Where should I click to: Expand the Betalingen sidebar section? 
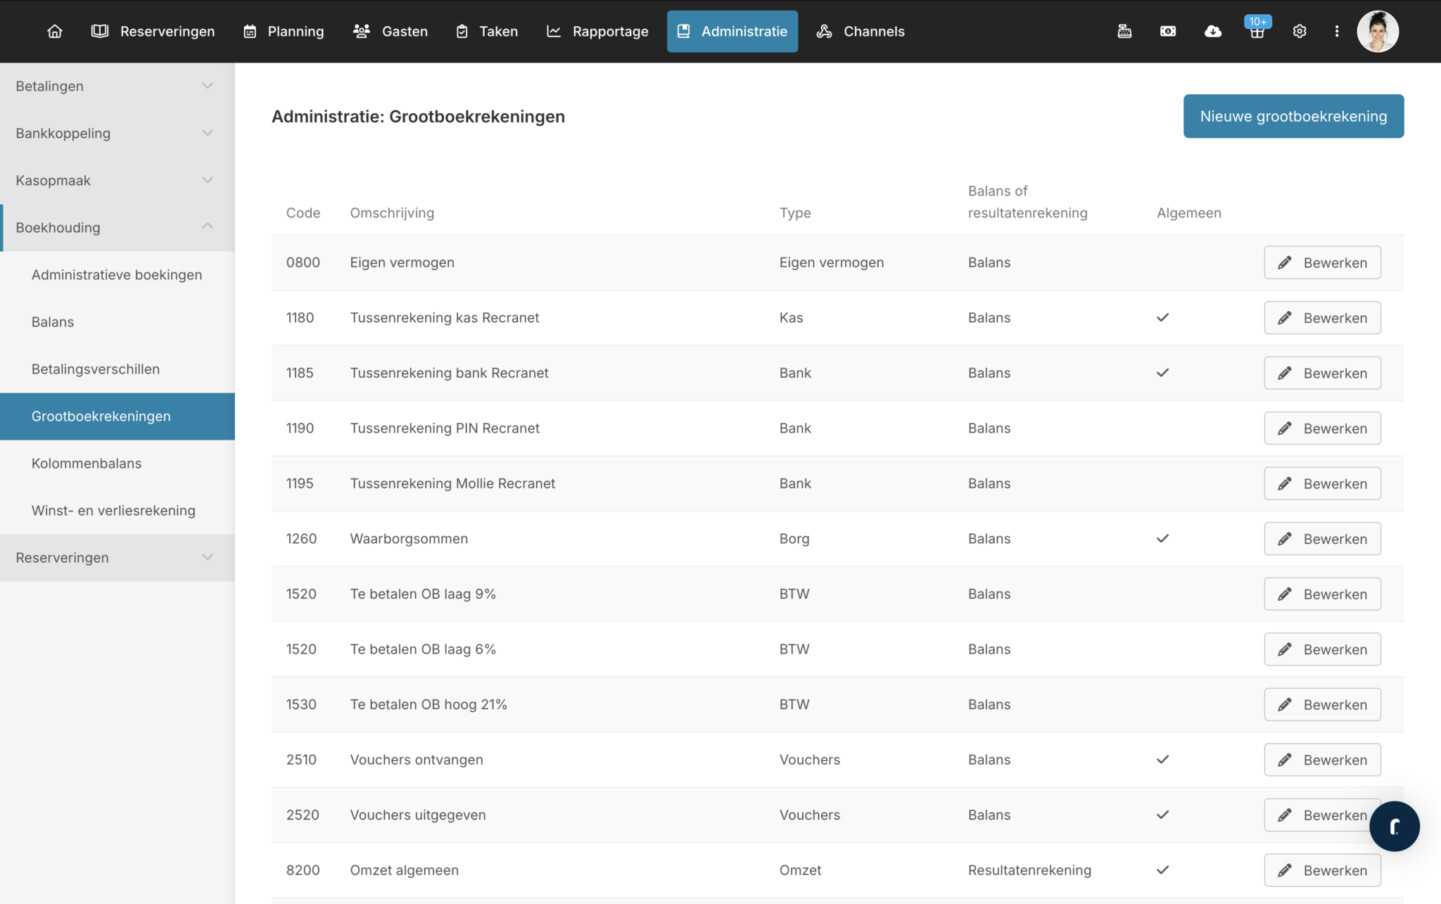[117, 86]
